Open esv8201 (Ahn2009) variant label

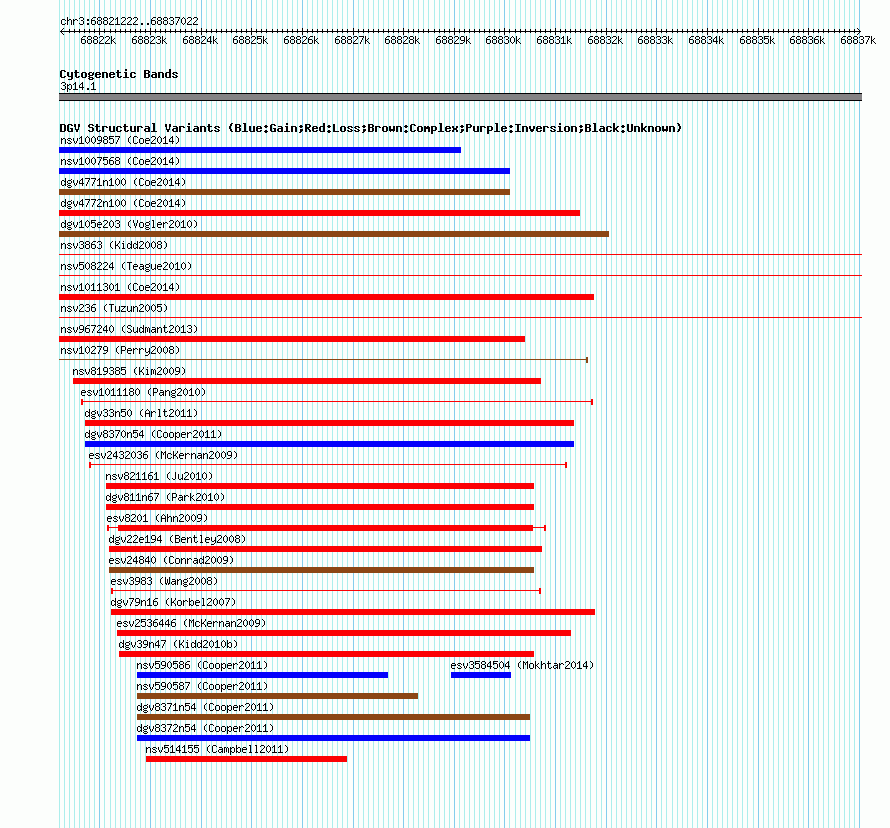coord(157,518)
